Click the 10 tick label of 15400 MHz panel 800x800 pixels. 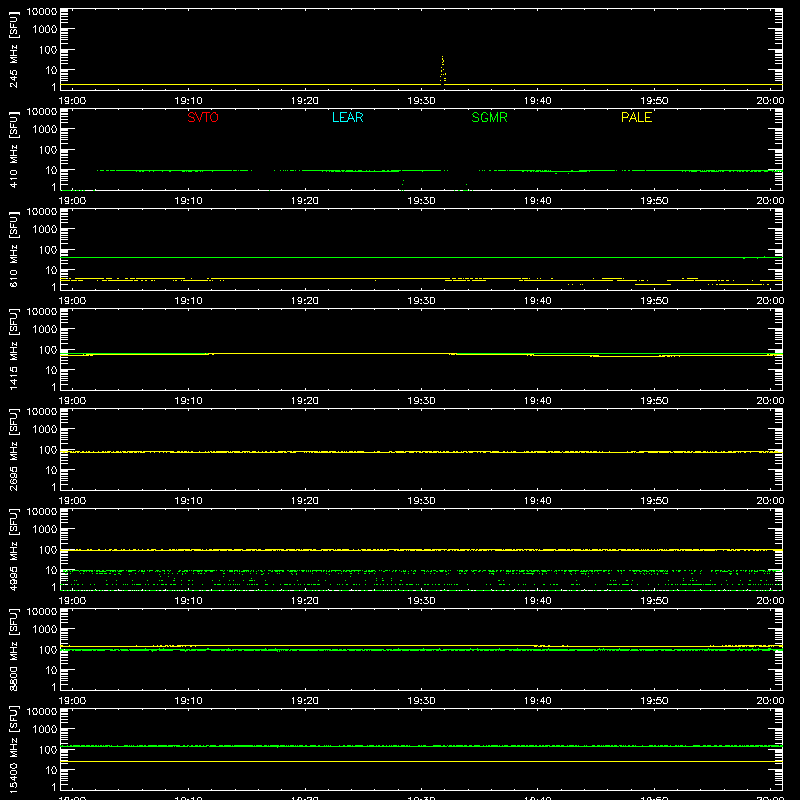click(51, 770)
